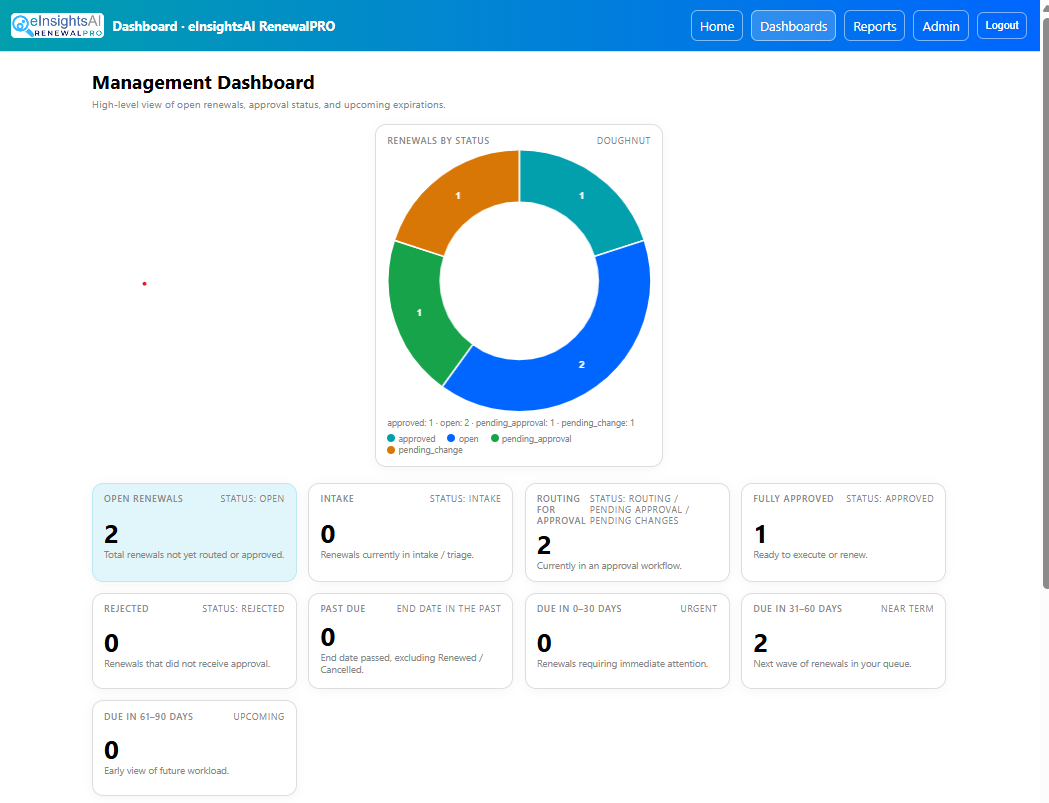Click the green pending_approval doughnut segment
Image resolution: width=1049 pixels, height=803 pixels.
[x=421, y=310]
